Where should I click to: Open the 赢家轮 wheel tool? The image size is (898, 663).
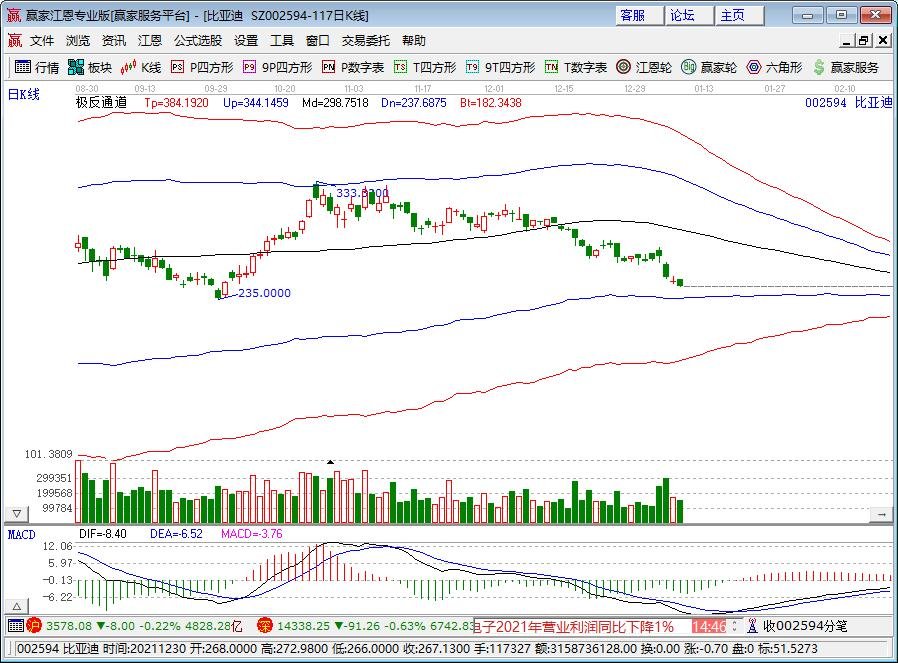click(x=709, y=68)
